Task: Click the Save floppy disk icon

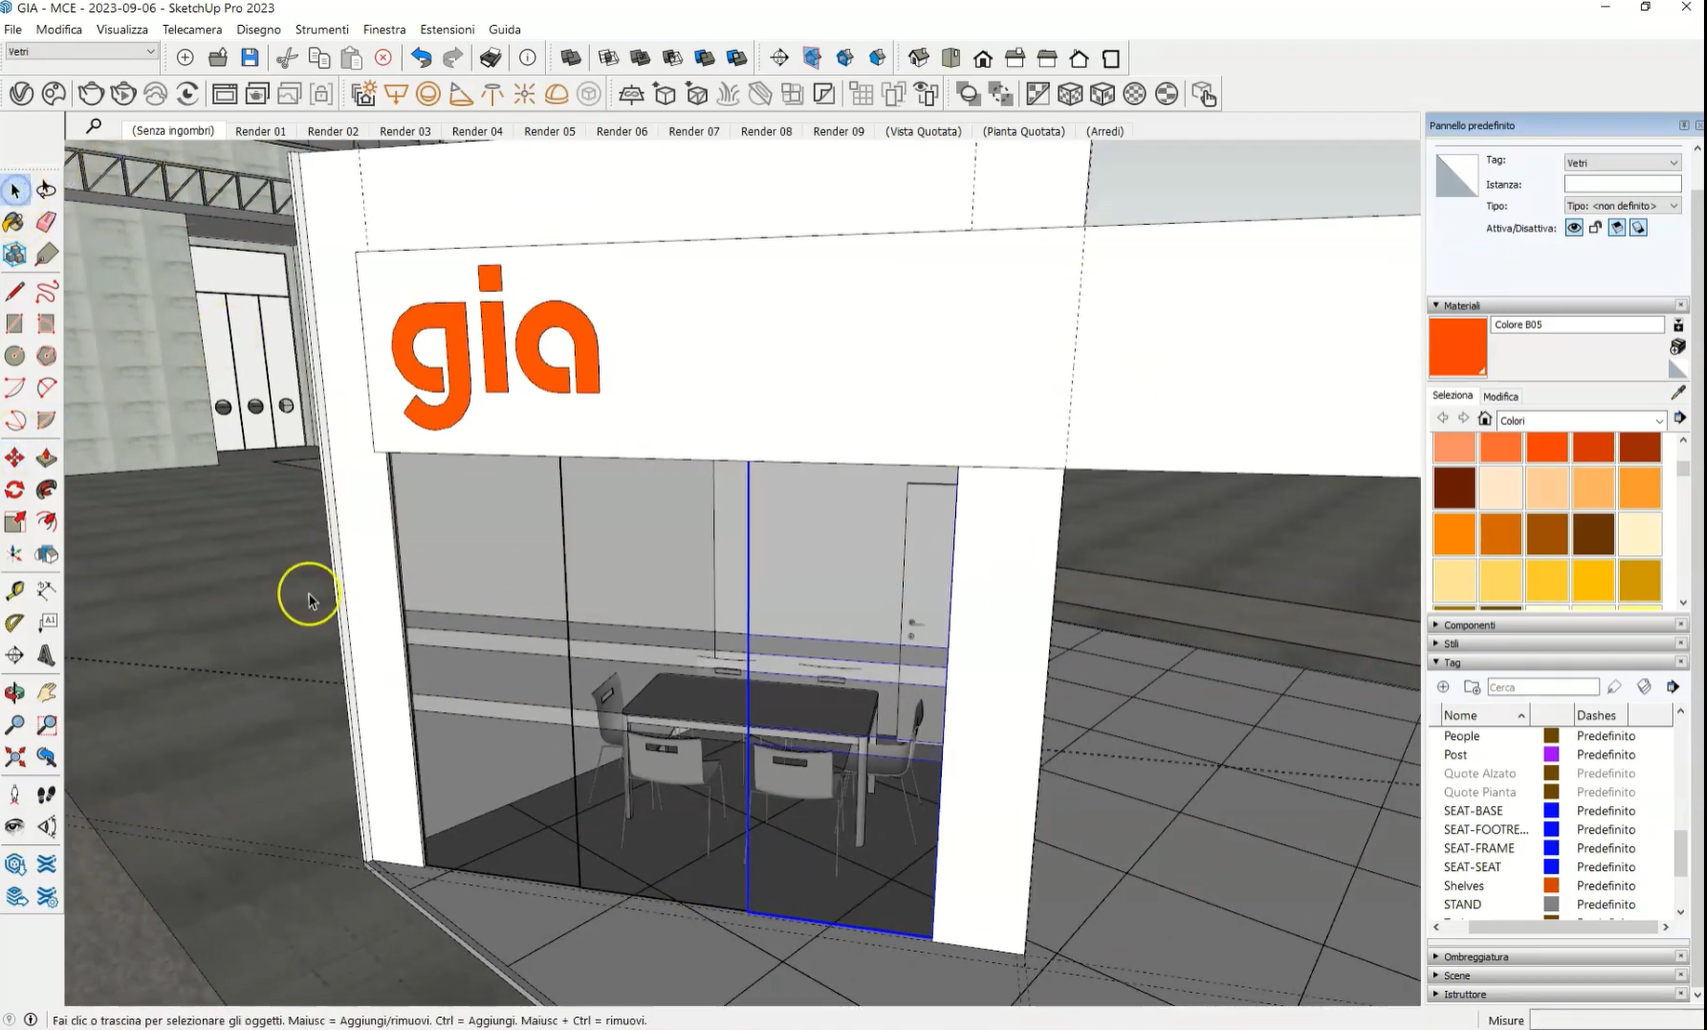Action: [250, 58]
